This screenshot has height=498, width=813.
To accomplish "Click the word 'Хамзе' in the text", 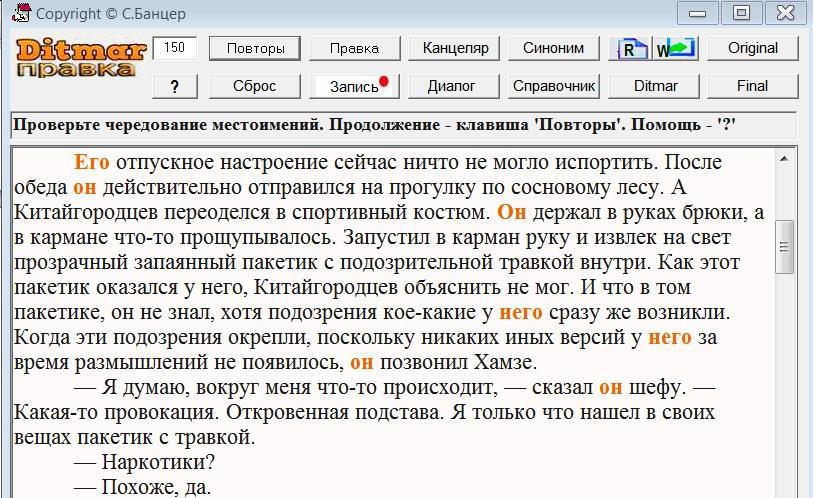I will [x=503, y=362].
